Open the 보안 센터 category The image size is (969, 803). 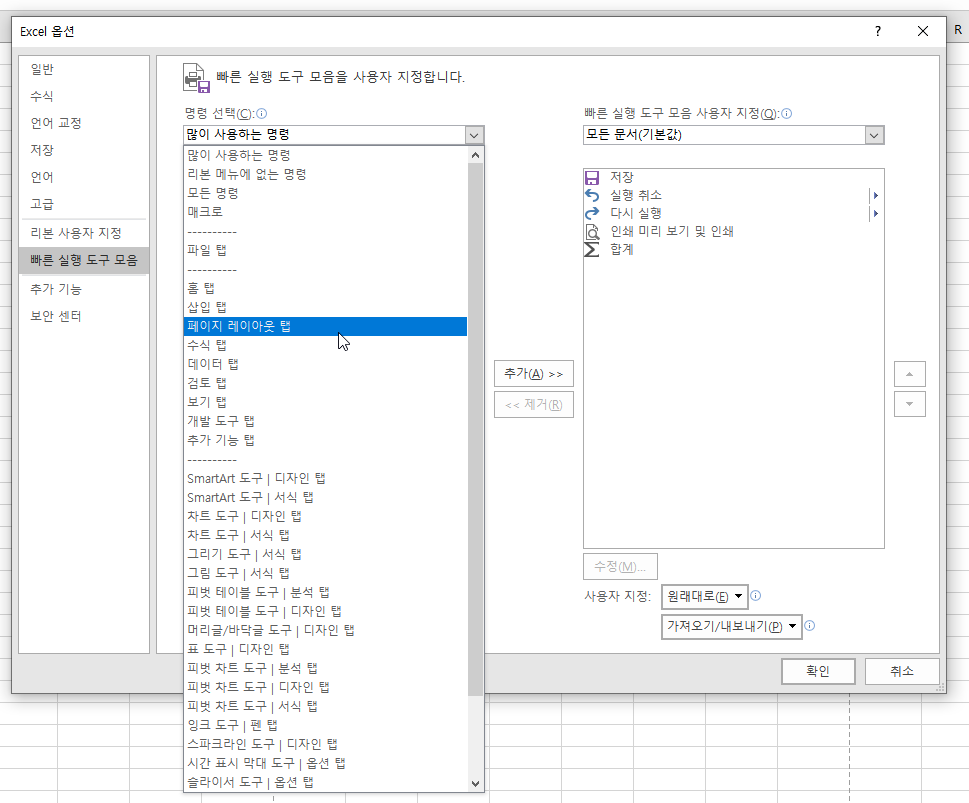tap(84, 317)
